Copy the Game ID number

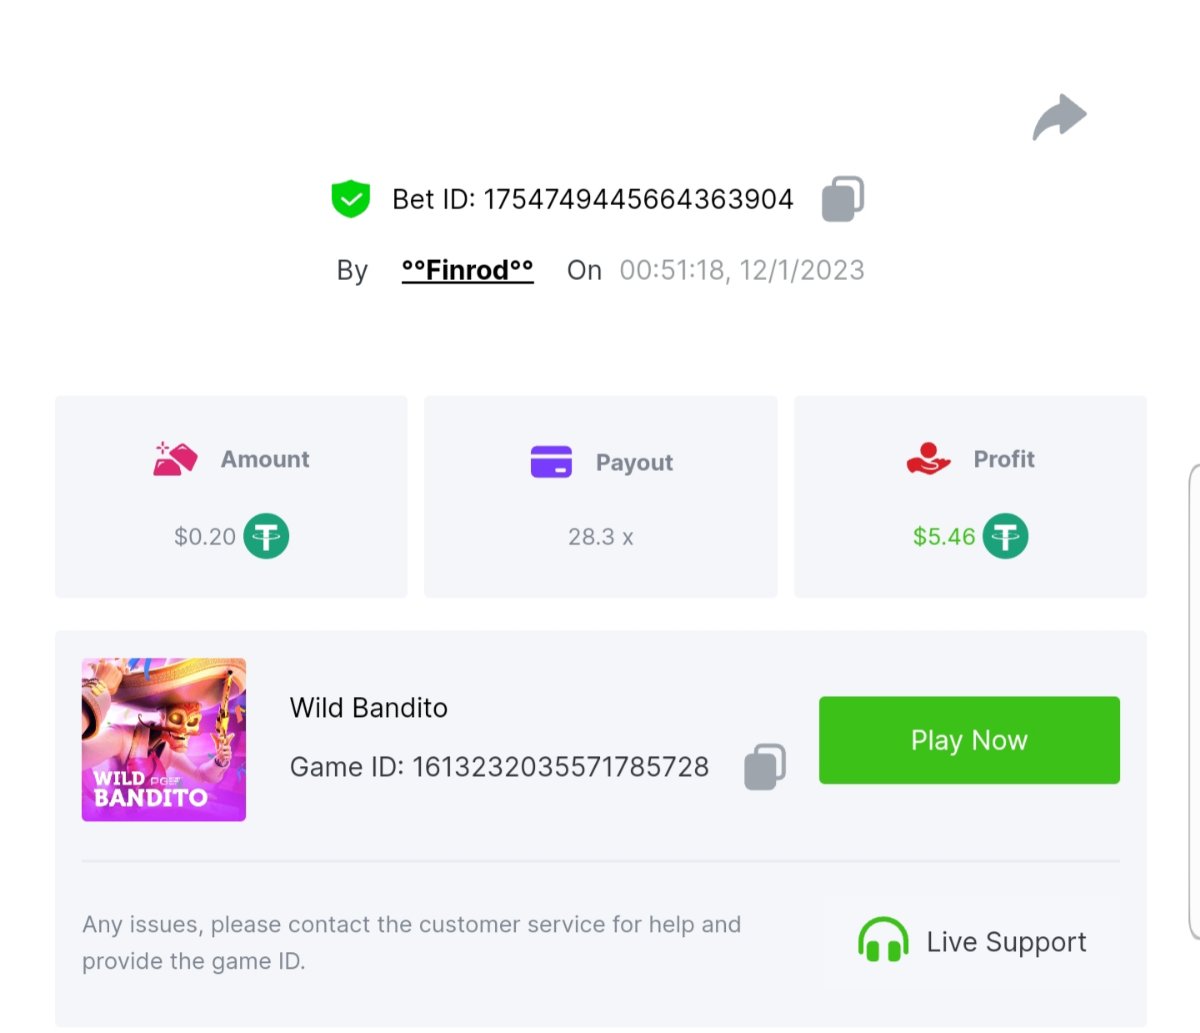[765, 767]
